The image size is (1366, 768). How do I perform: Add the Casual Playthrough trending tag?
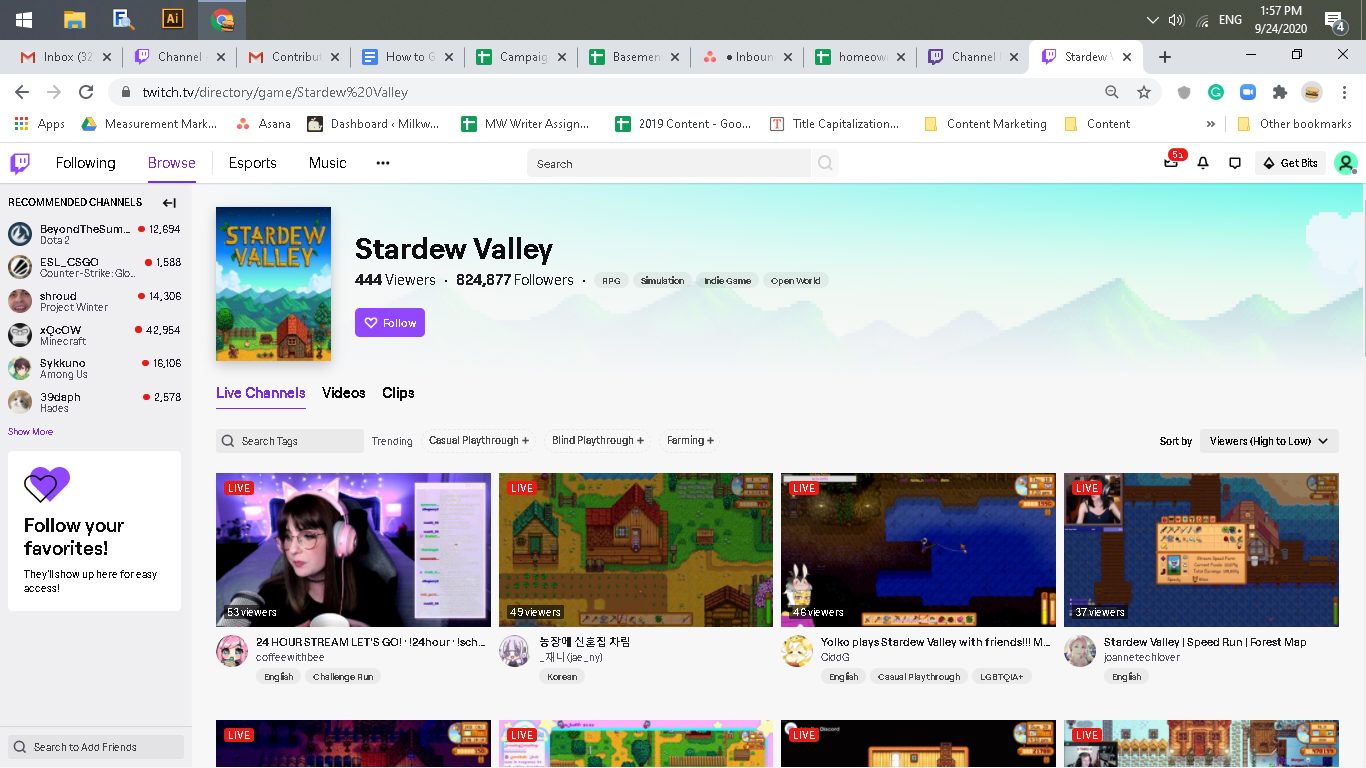coord(479,440)
